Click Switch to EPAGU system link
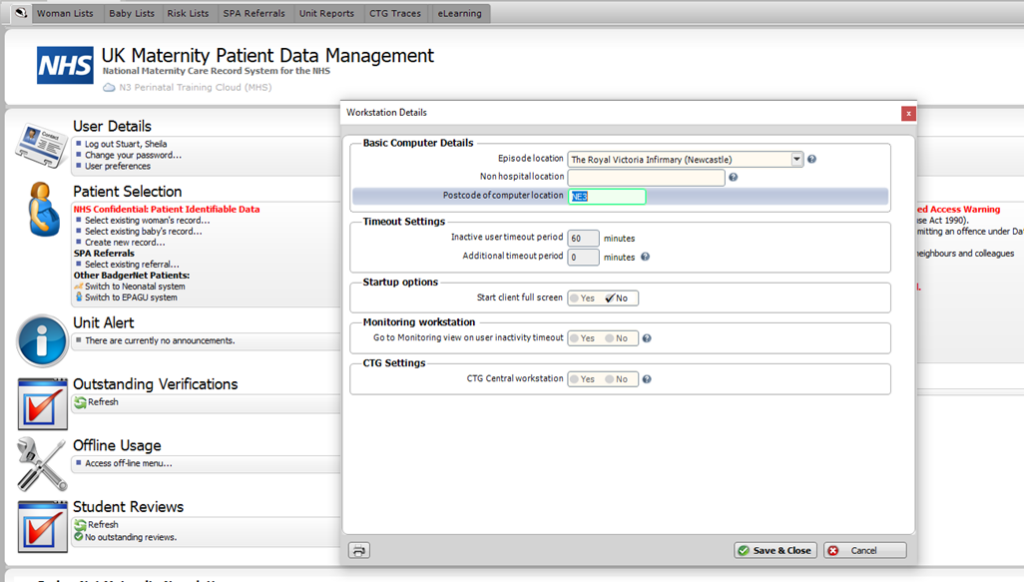 pos(131,297)
